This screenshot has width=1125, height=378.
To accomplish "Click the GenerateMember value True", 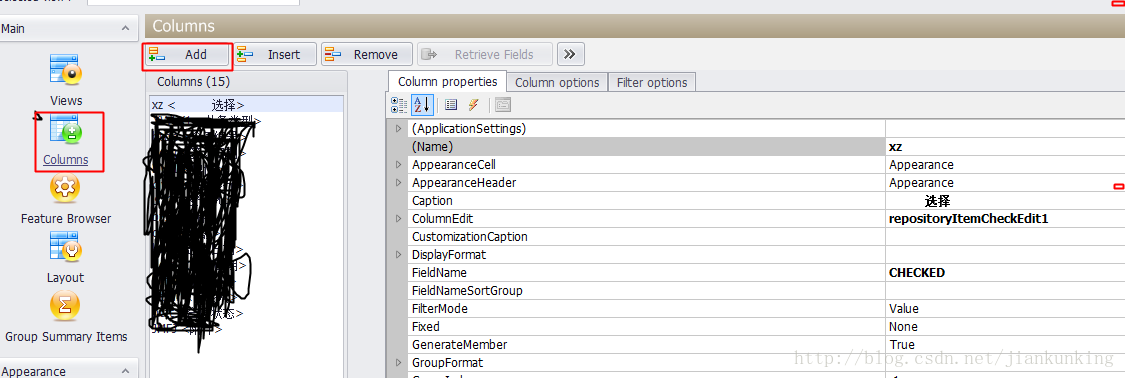I will click(x=1005, y=344).
